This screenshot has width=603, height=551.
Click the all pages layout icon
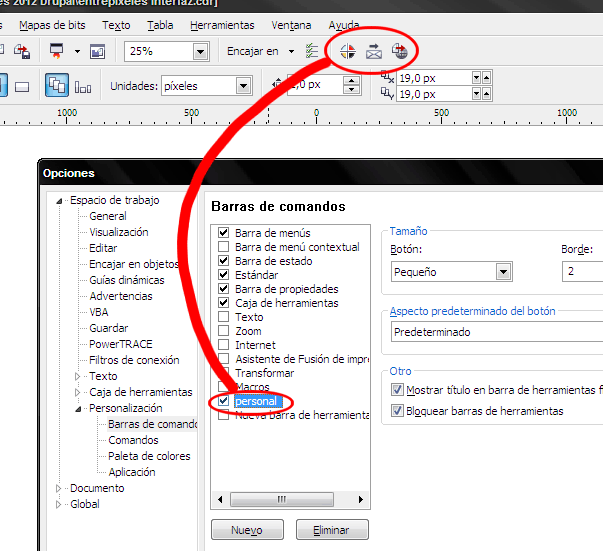(x=57, y=85)
